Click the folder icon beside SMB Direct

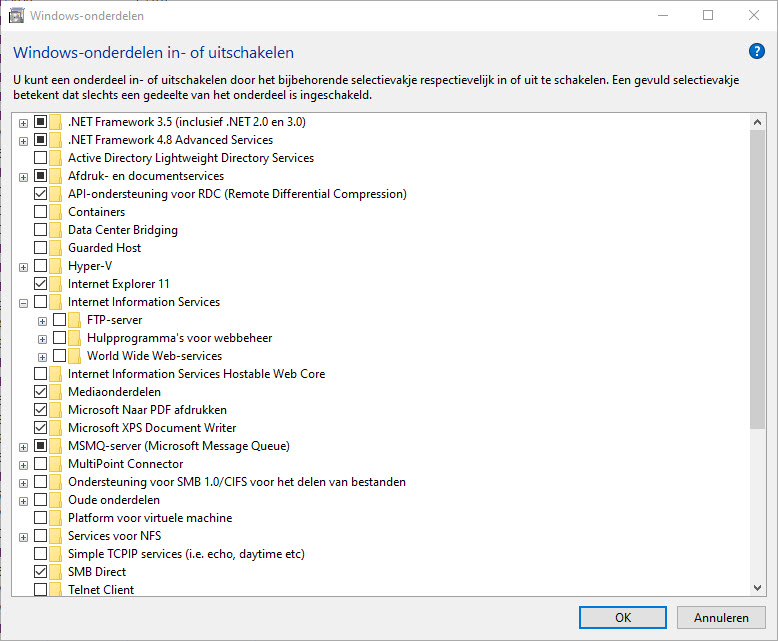tap(56, 572)
